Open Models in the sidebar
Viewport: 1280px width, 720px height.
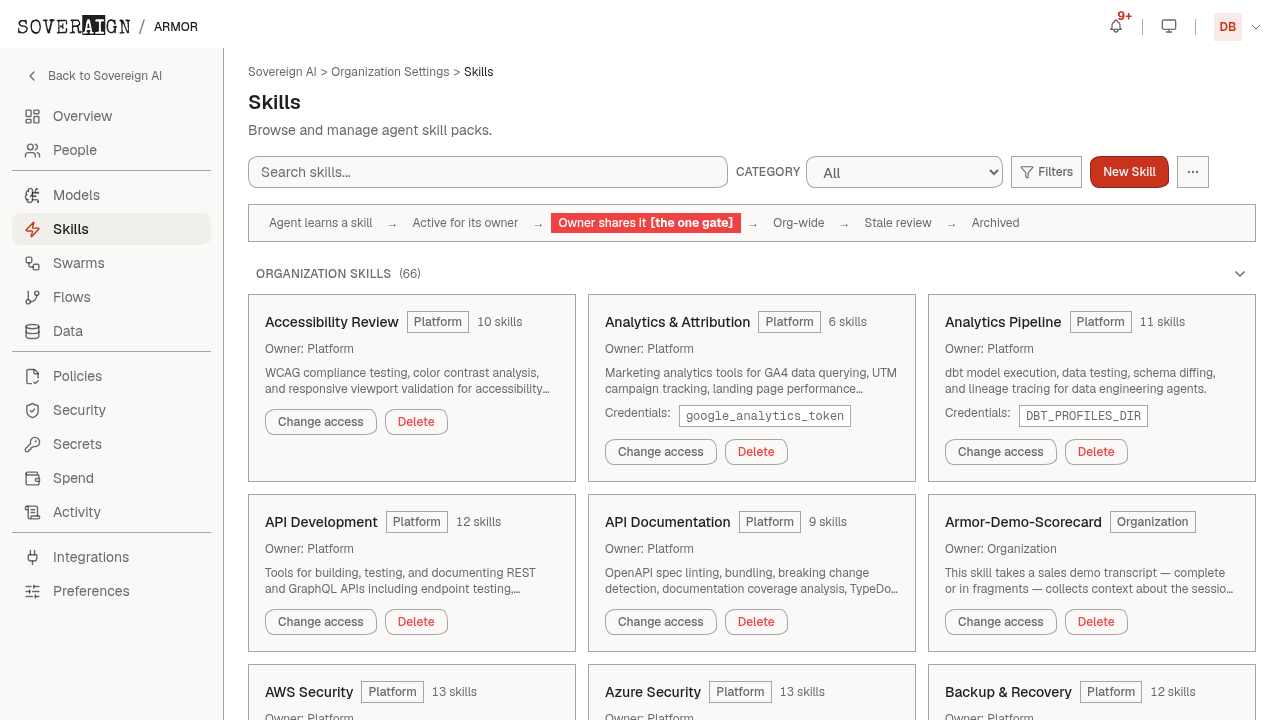tap(112, 195)
